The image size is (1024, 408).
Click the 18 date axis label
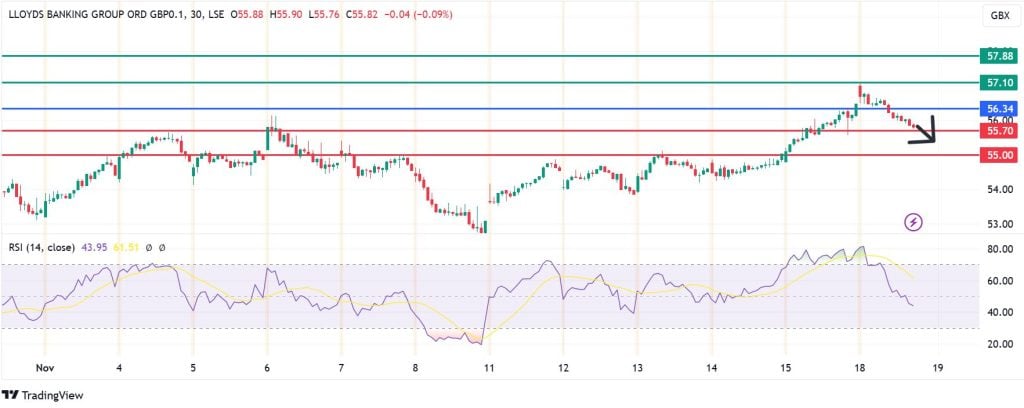tap(859, 368)
